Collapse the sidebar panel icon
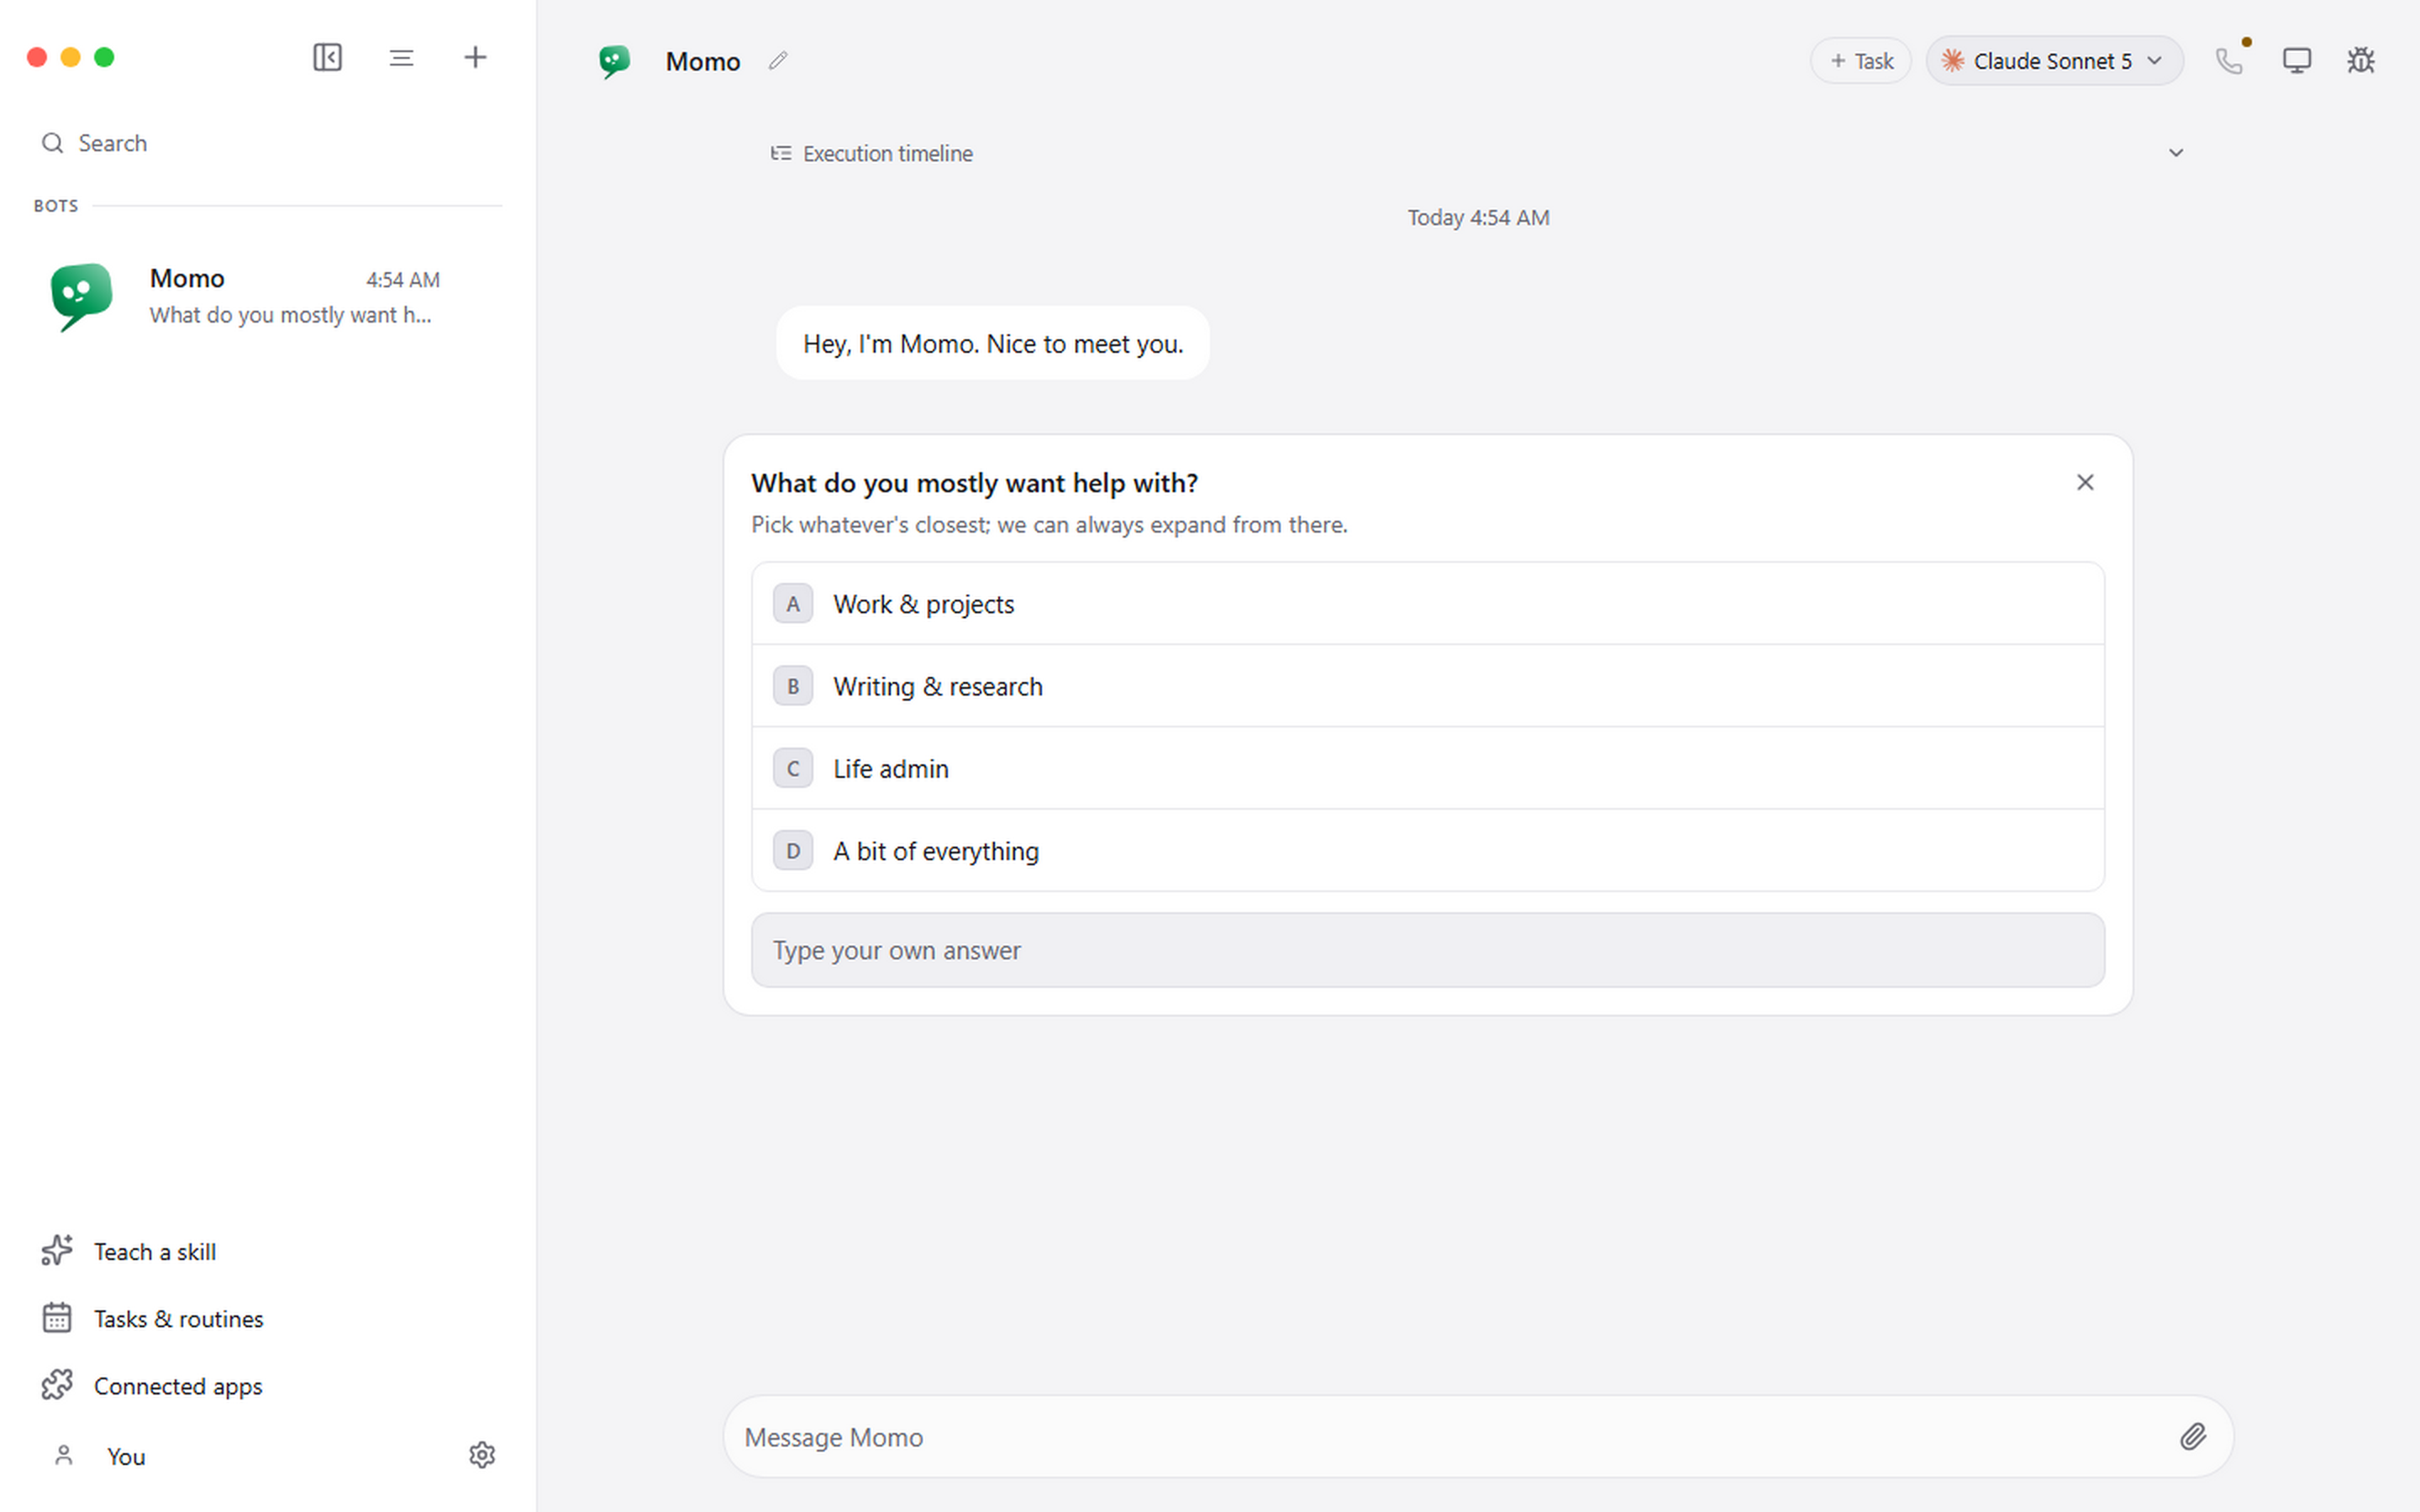Viewport: 2420px width, 1512px height. pos(327,58)
